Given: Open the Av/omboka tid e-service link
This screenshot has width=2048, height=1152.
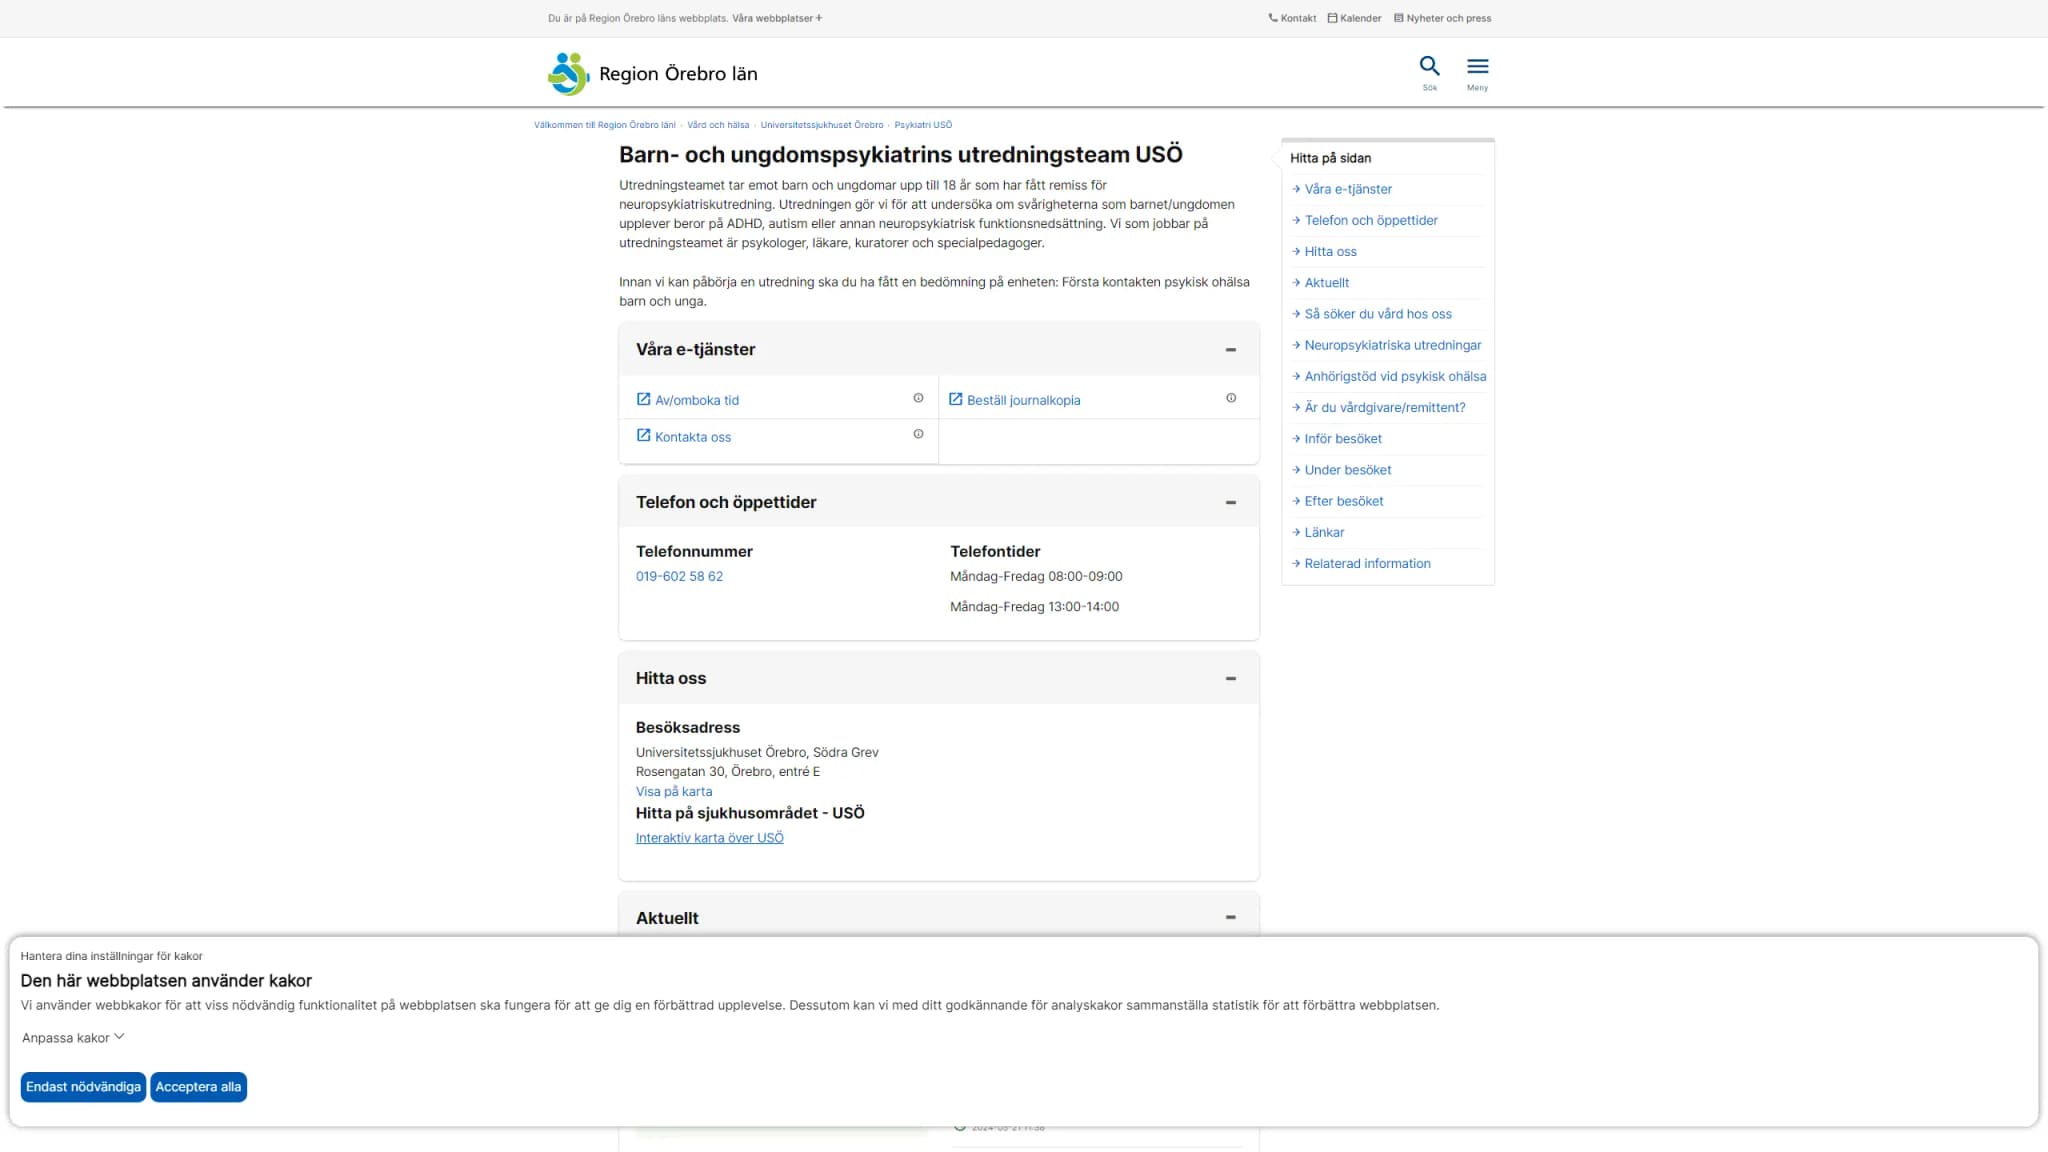Looking at the screenshot, I should click(688, 400).
